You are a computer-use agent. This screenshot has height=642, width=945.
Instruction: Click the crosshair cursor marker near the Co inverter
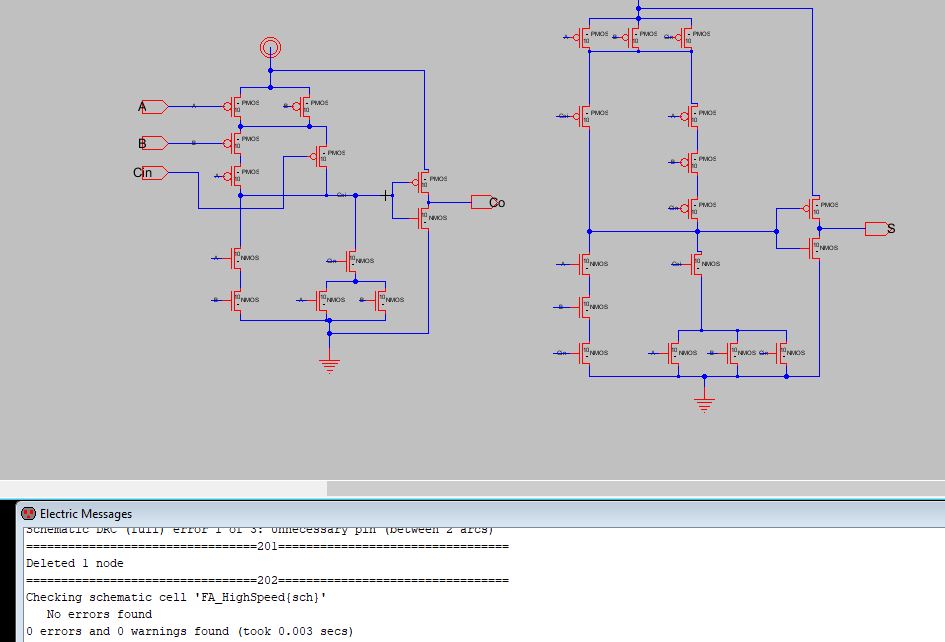click(x=388, y=196)
